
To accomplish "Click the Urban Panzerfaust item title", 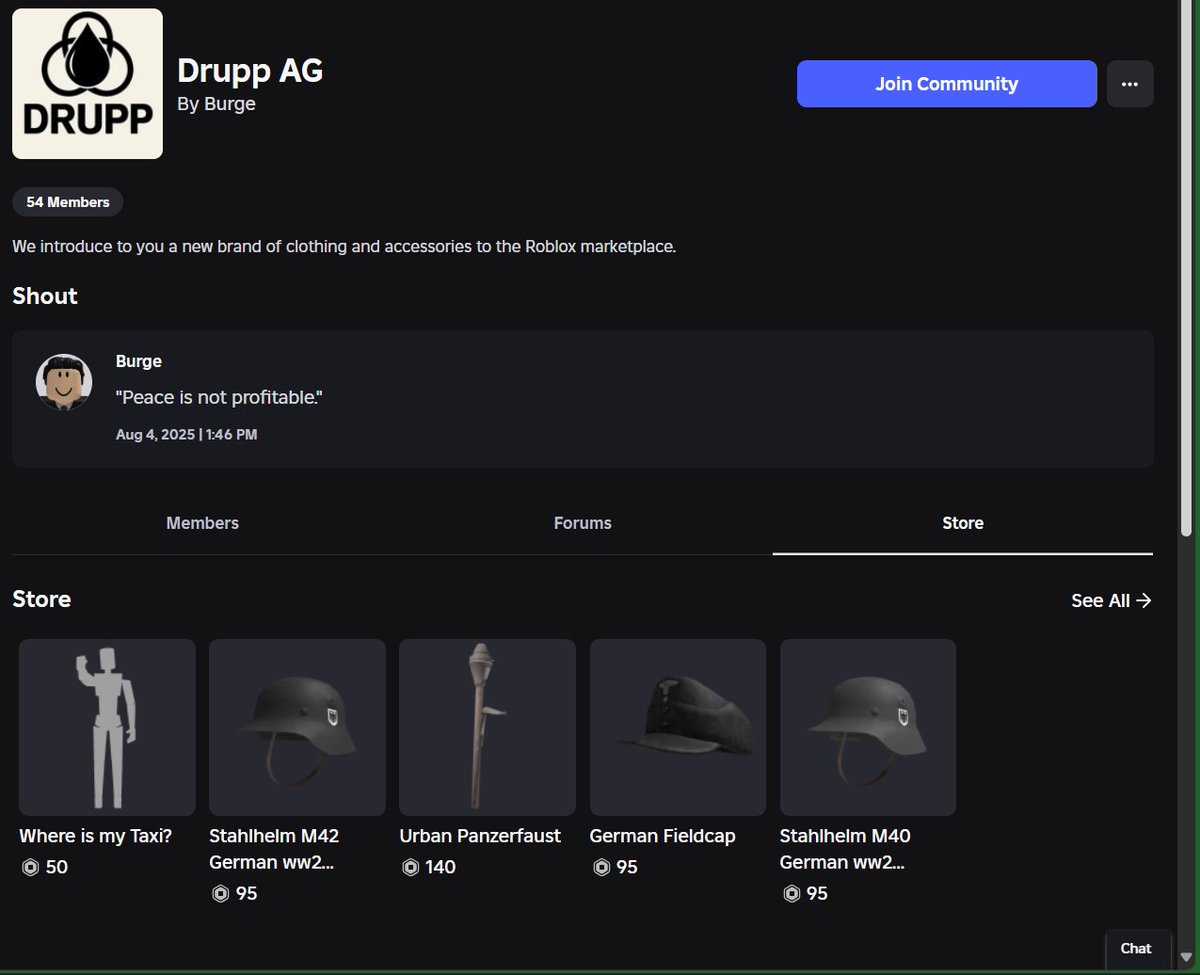I will tap(480, 836).
